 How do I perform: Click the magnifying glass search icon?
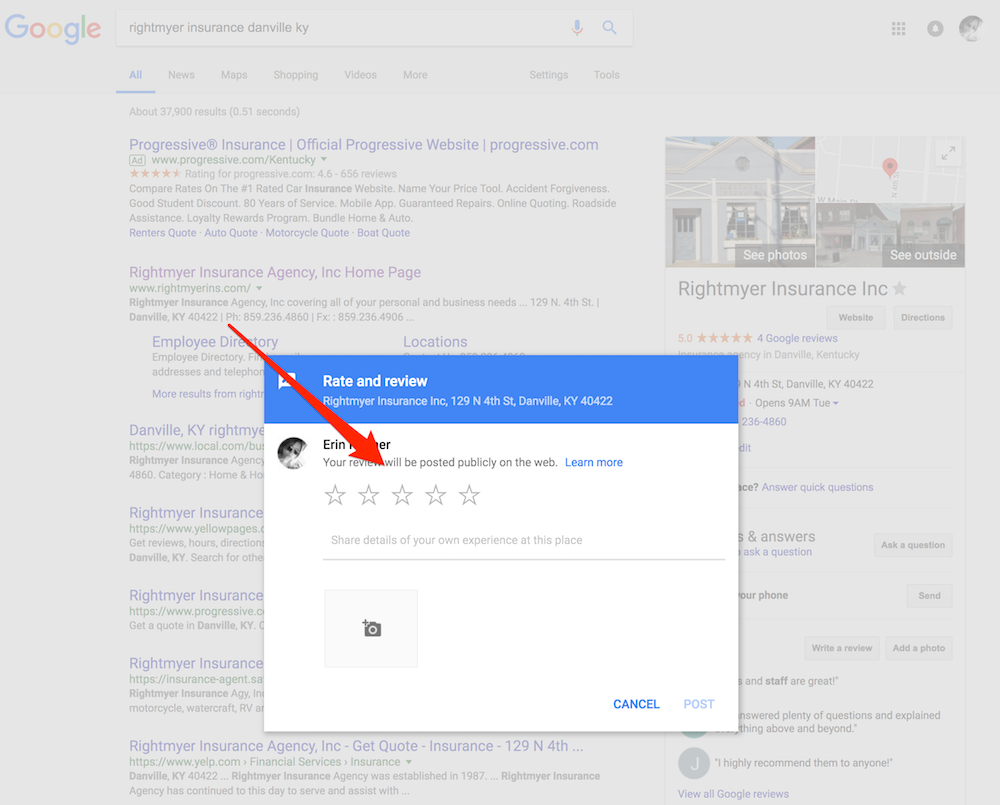(610, 27)
